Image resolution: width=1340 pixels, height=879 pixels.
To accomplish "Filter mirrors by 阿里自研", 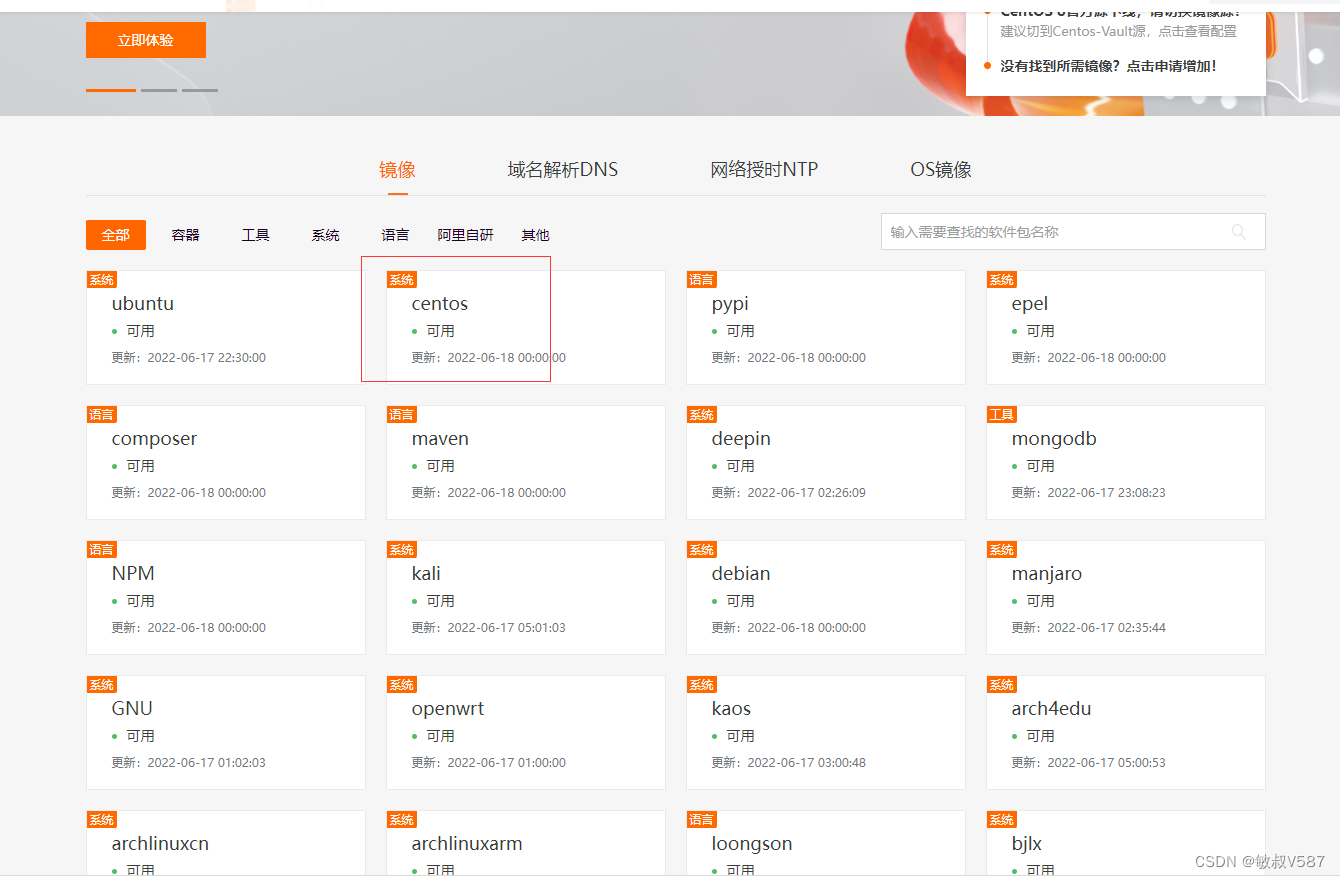I will point(466,235).
